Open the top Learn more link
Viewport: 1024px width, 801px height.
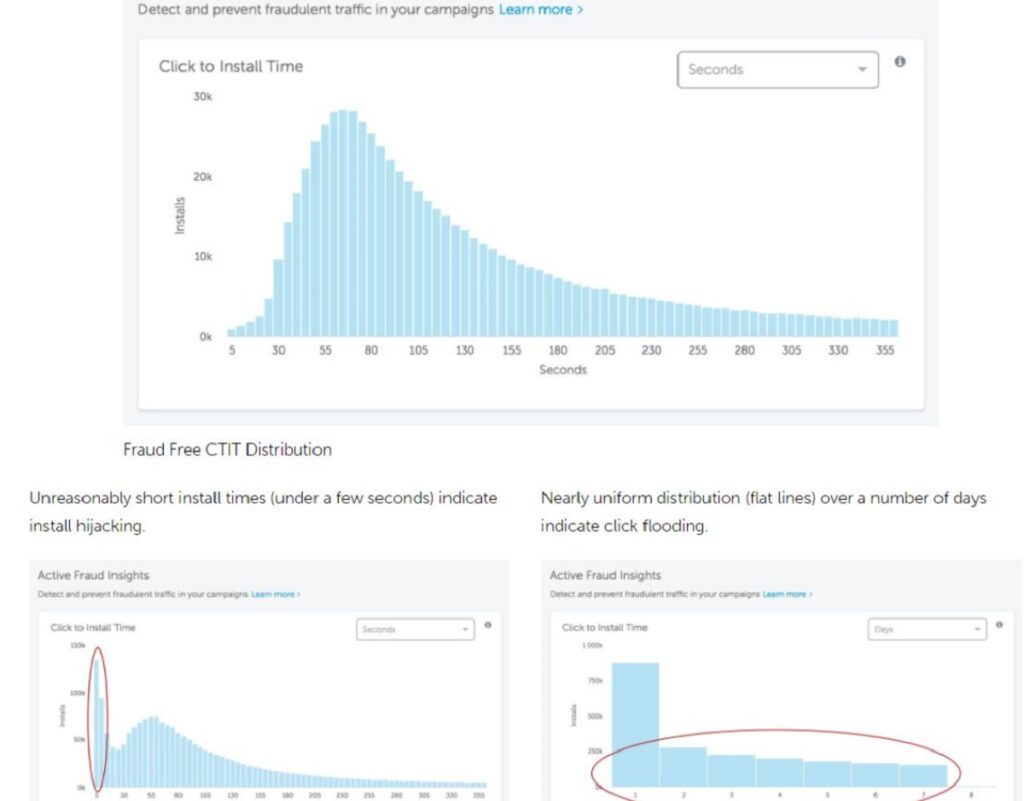pyautogui.click(x=541, y=10)
